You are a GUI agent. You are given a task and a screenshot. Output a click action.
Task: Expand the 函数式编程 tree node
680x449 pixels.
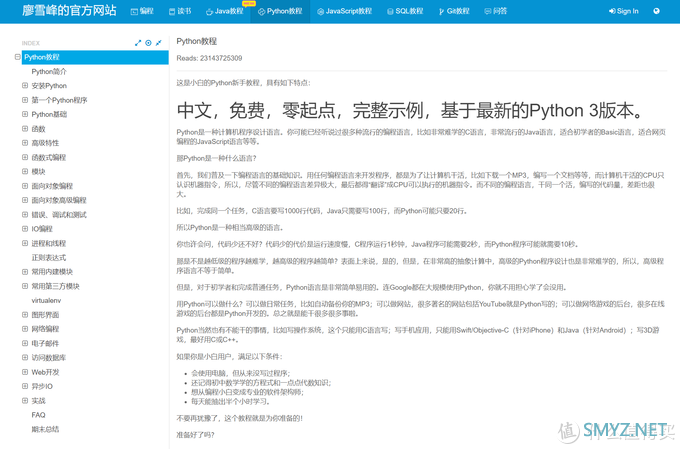click(25, 157)
